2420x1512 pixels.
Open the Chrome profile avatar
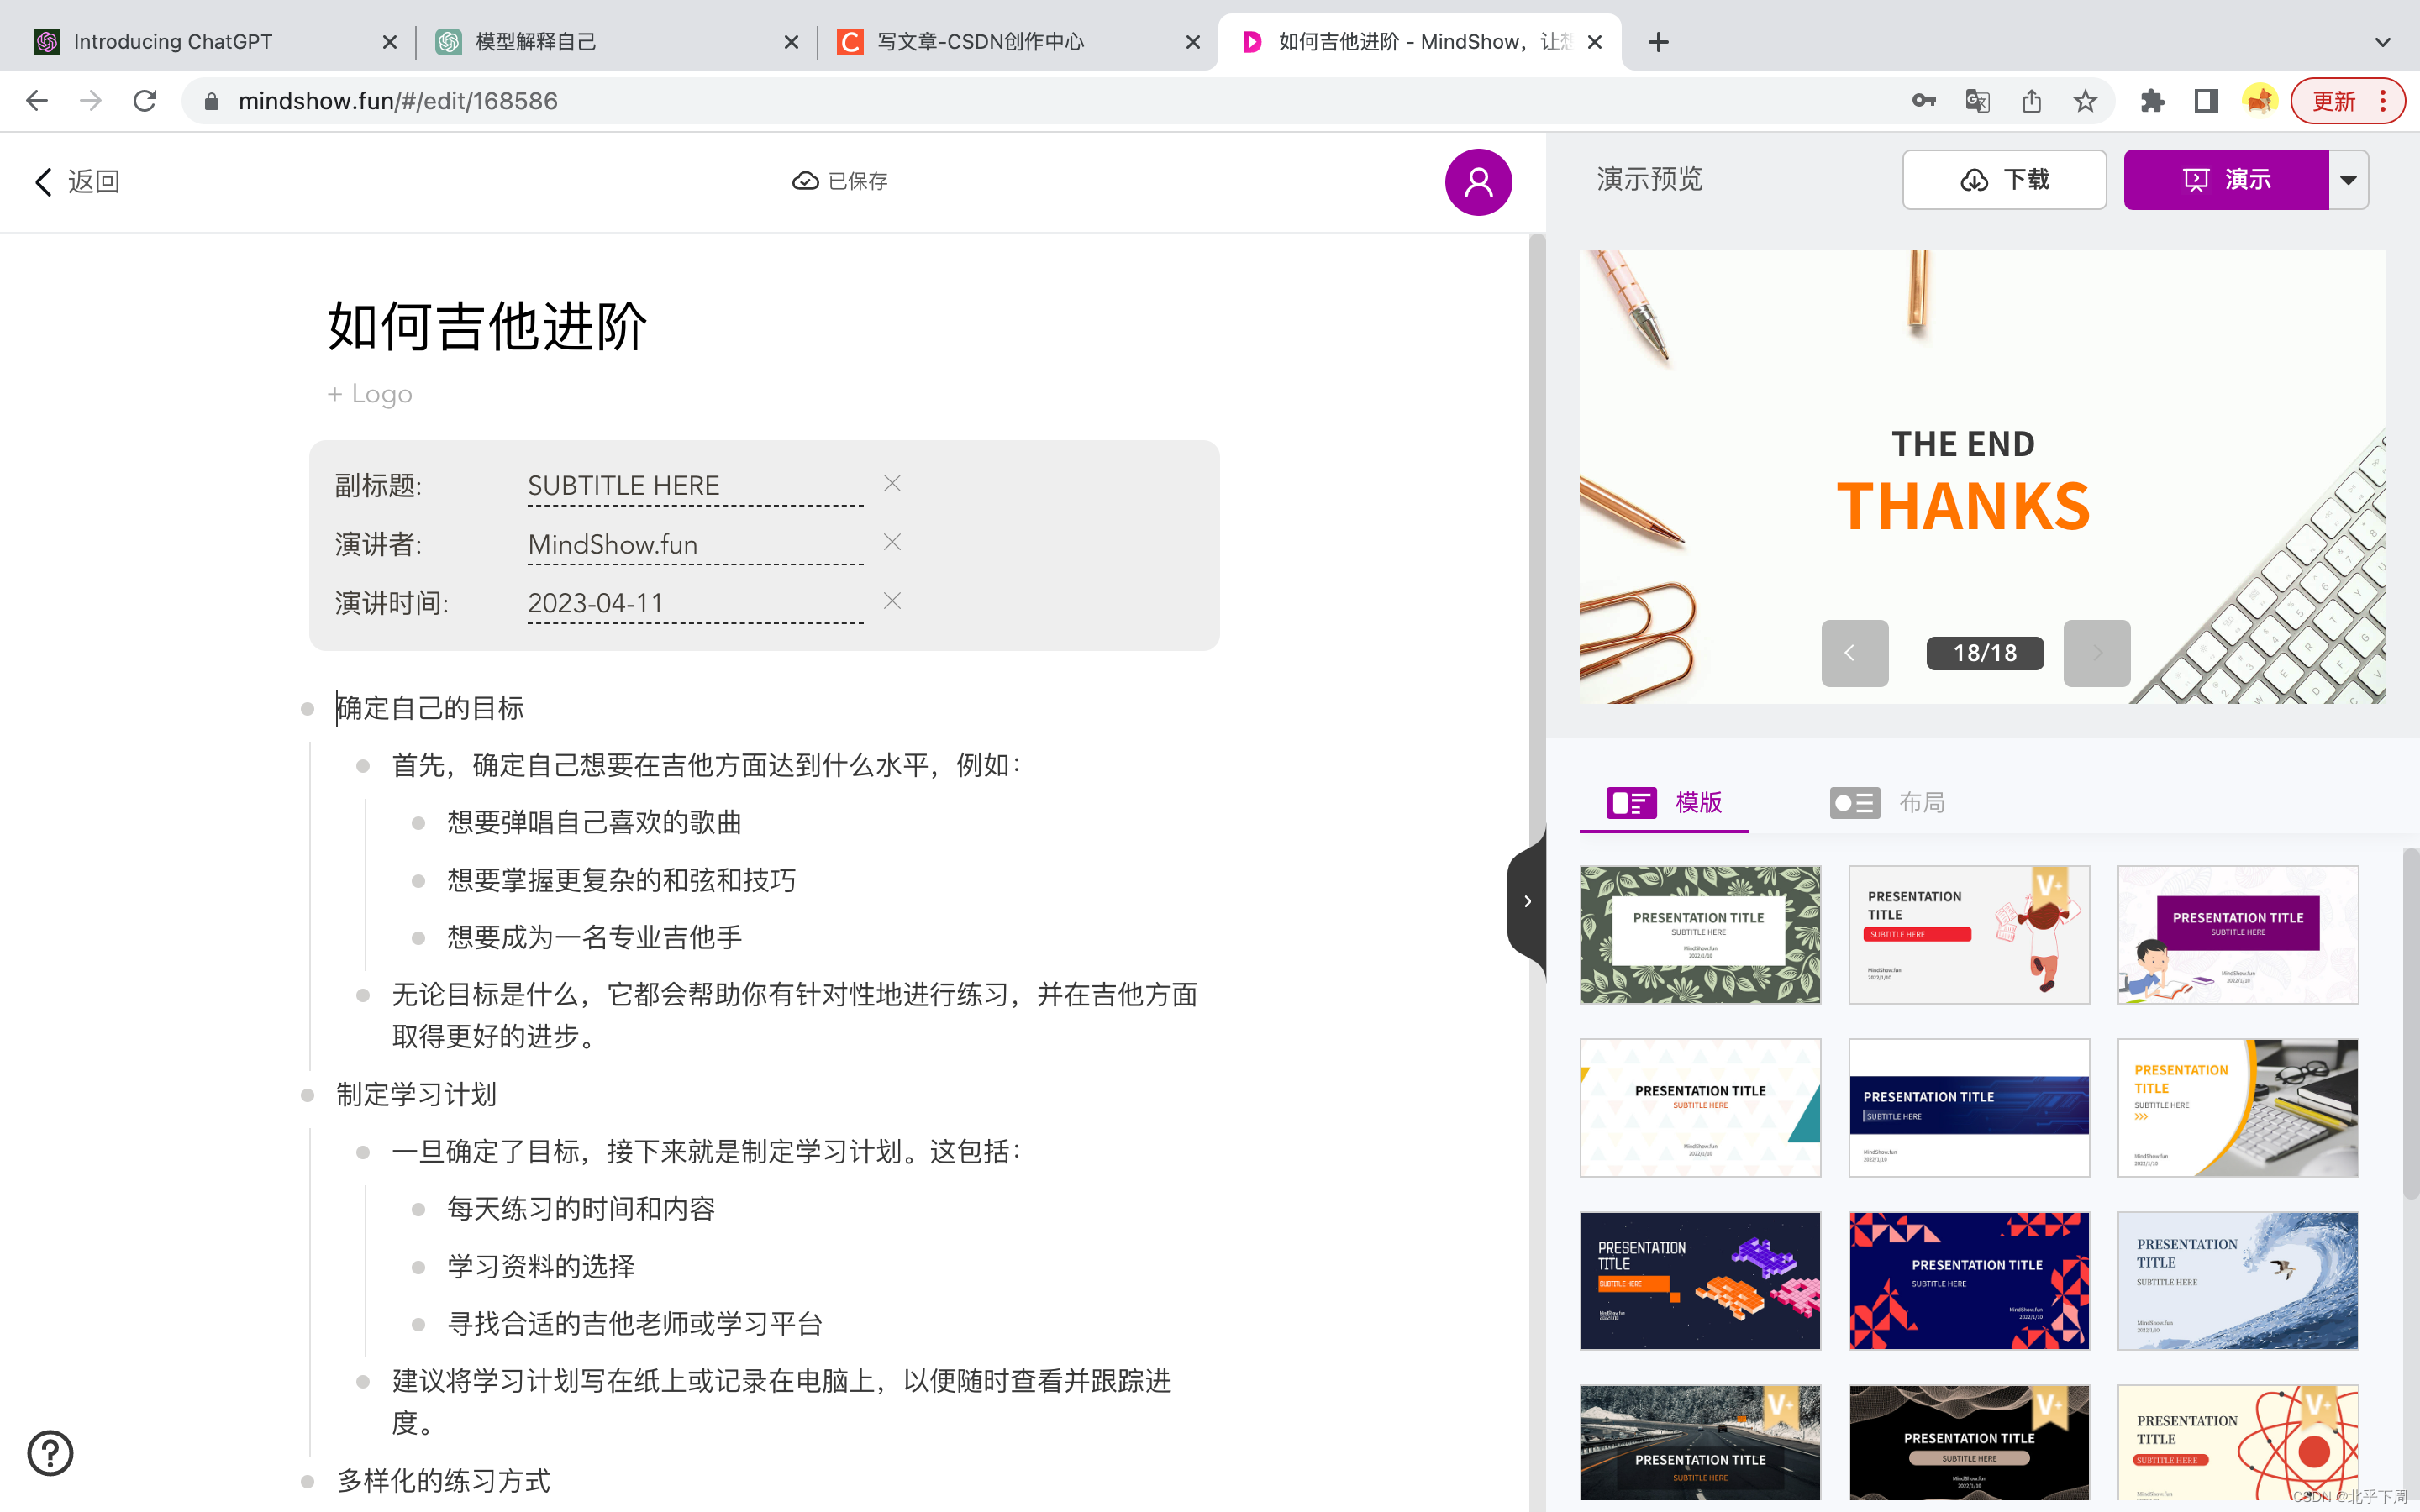[x=2259, y=101]
